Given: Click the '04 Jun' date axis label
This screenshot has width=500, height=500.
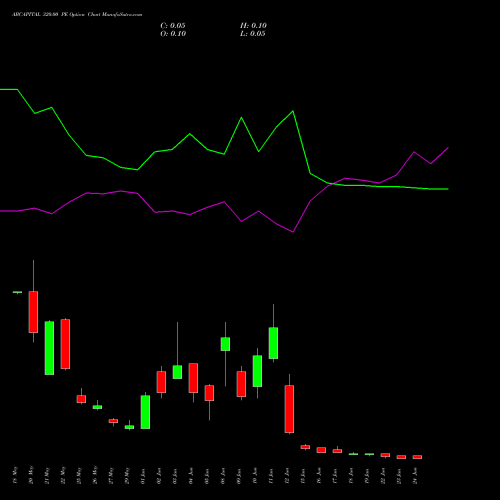Looking at the screenshot, I should tap(191, 476).
